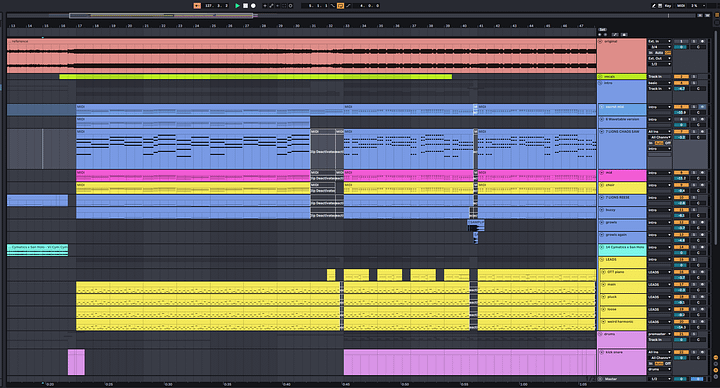Arm the original track for recording
The image size is (720, 388).
(x=702, y=41)
